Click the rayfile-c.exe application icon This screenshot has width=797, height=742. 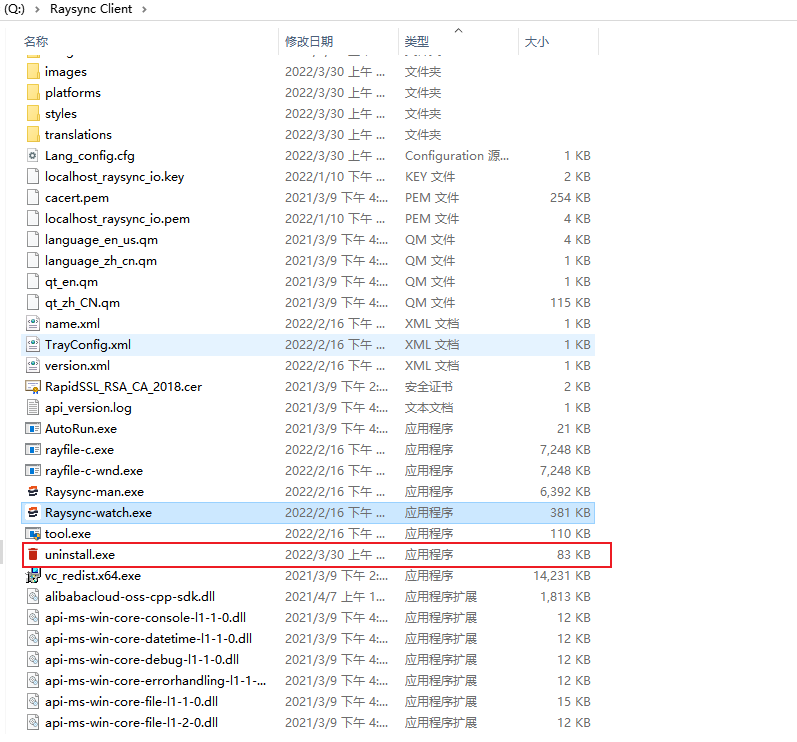[33, 450]
